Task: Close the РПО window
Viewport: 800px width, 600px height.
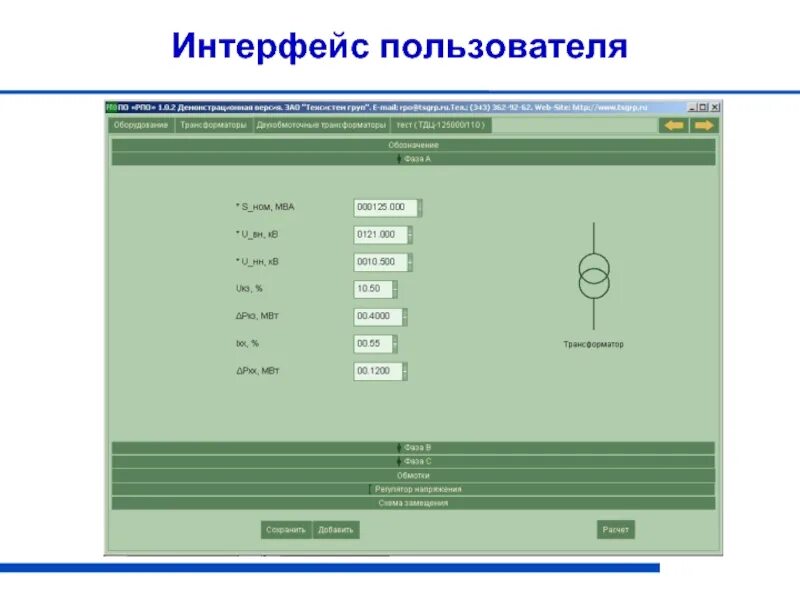Action: 715,107
